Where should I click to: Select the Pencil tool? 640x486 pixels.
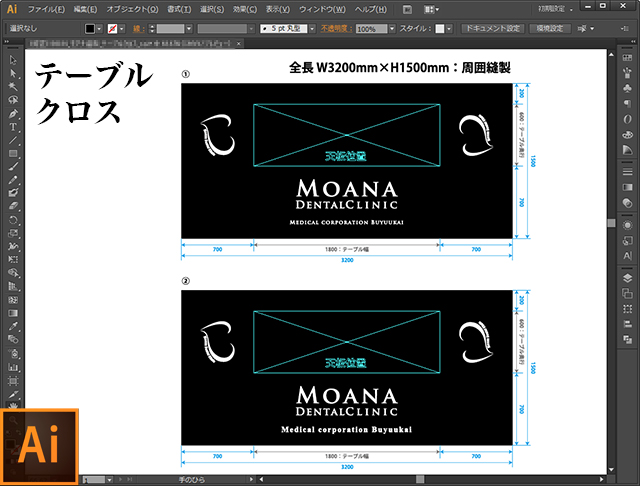[13, 180]
